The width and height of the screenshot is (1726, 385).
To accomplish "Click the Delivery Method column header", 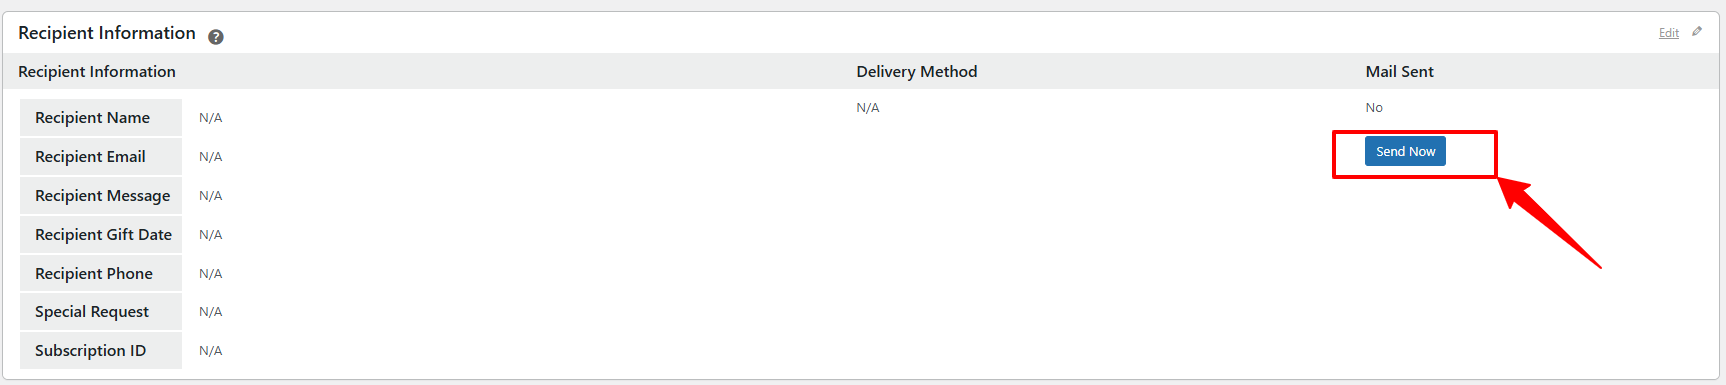I will point(917,71).
